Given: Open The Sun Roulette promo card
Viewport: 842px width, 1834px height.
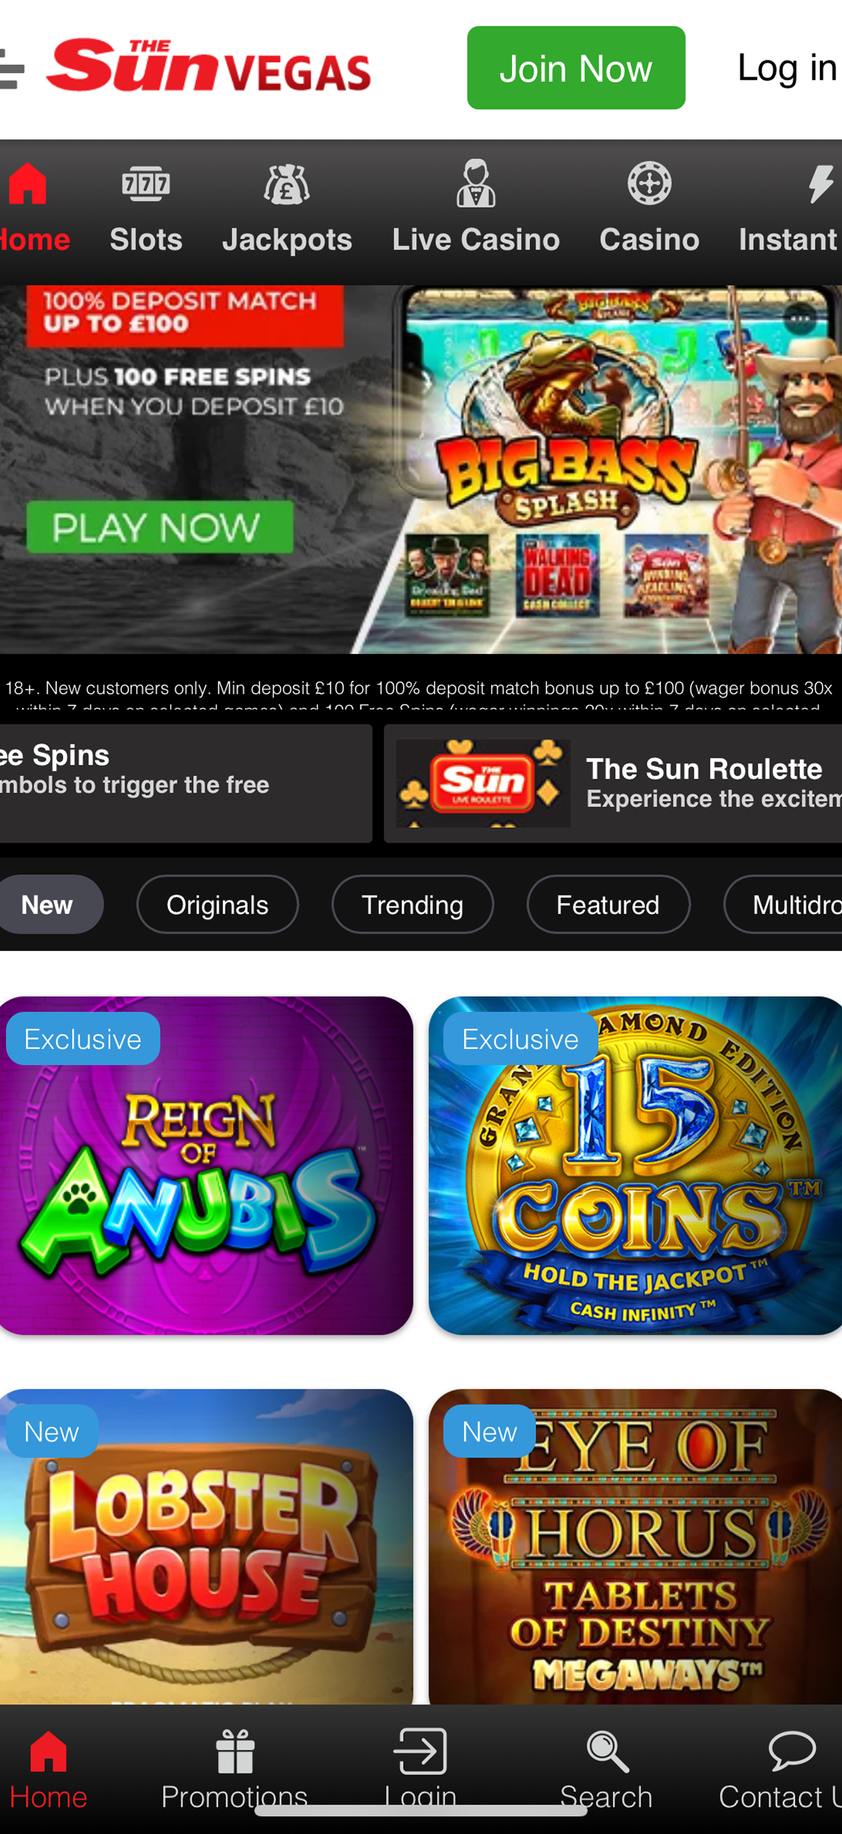Looking at the screenshot, I should (613, 783).
